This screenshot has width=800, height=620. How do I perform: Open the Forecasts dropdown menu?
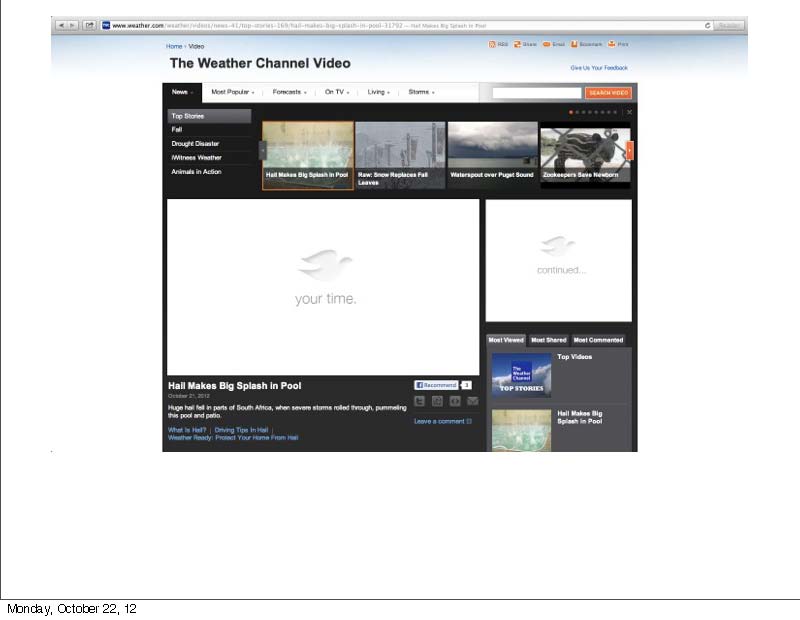pyautogui.click(x=289, y=92)
